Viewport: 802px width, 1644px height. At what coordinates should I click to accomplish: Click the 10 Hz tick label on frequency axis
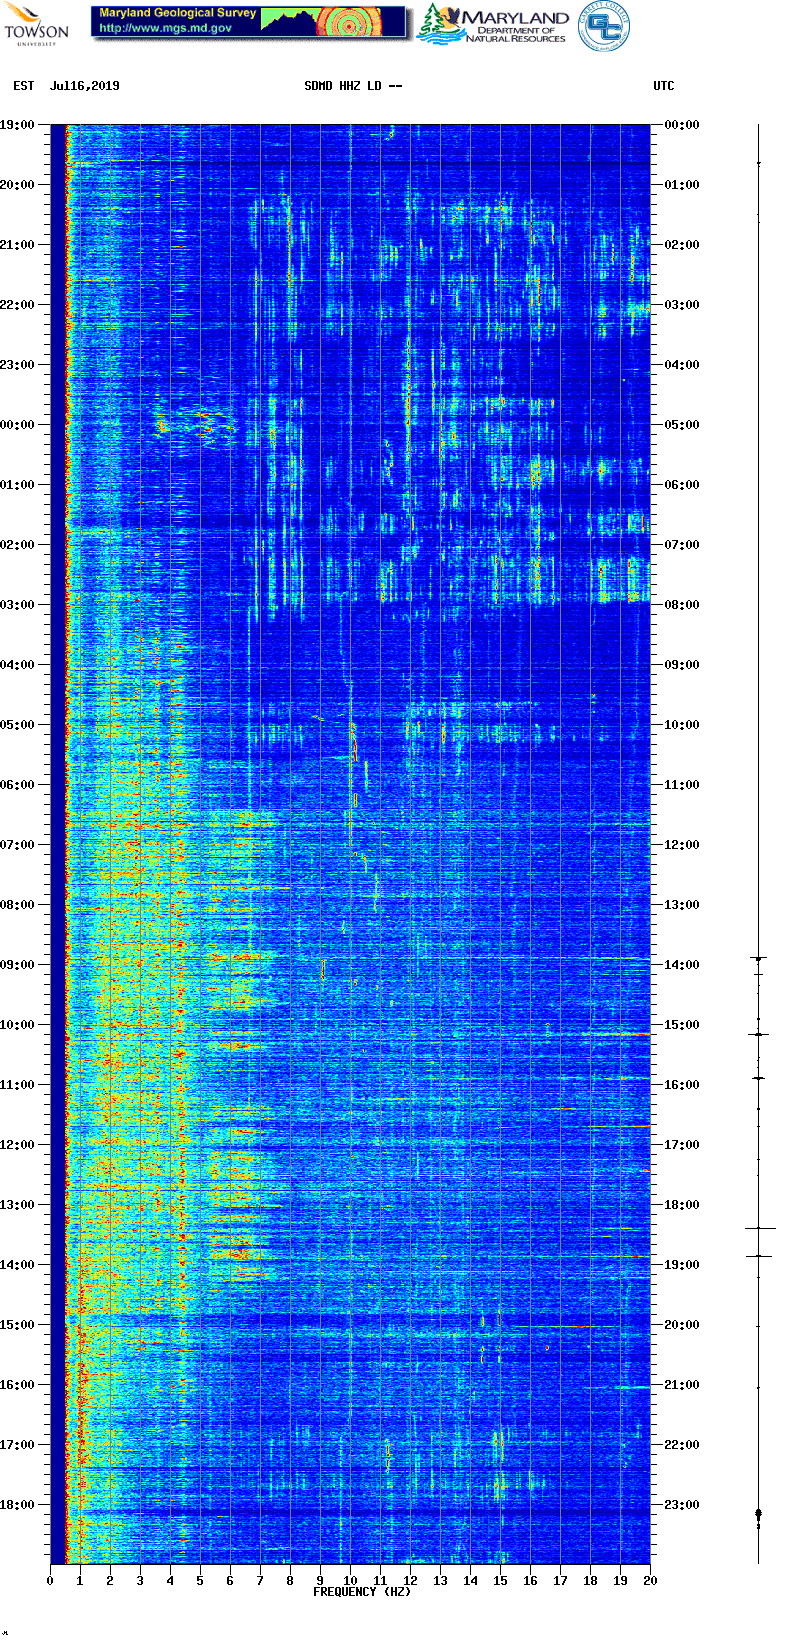(x=350, y=1581)
